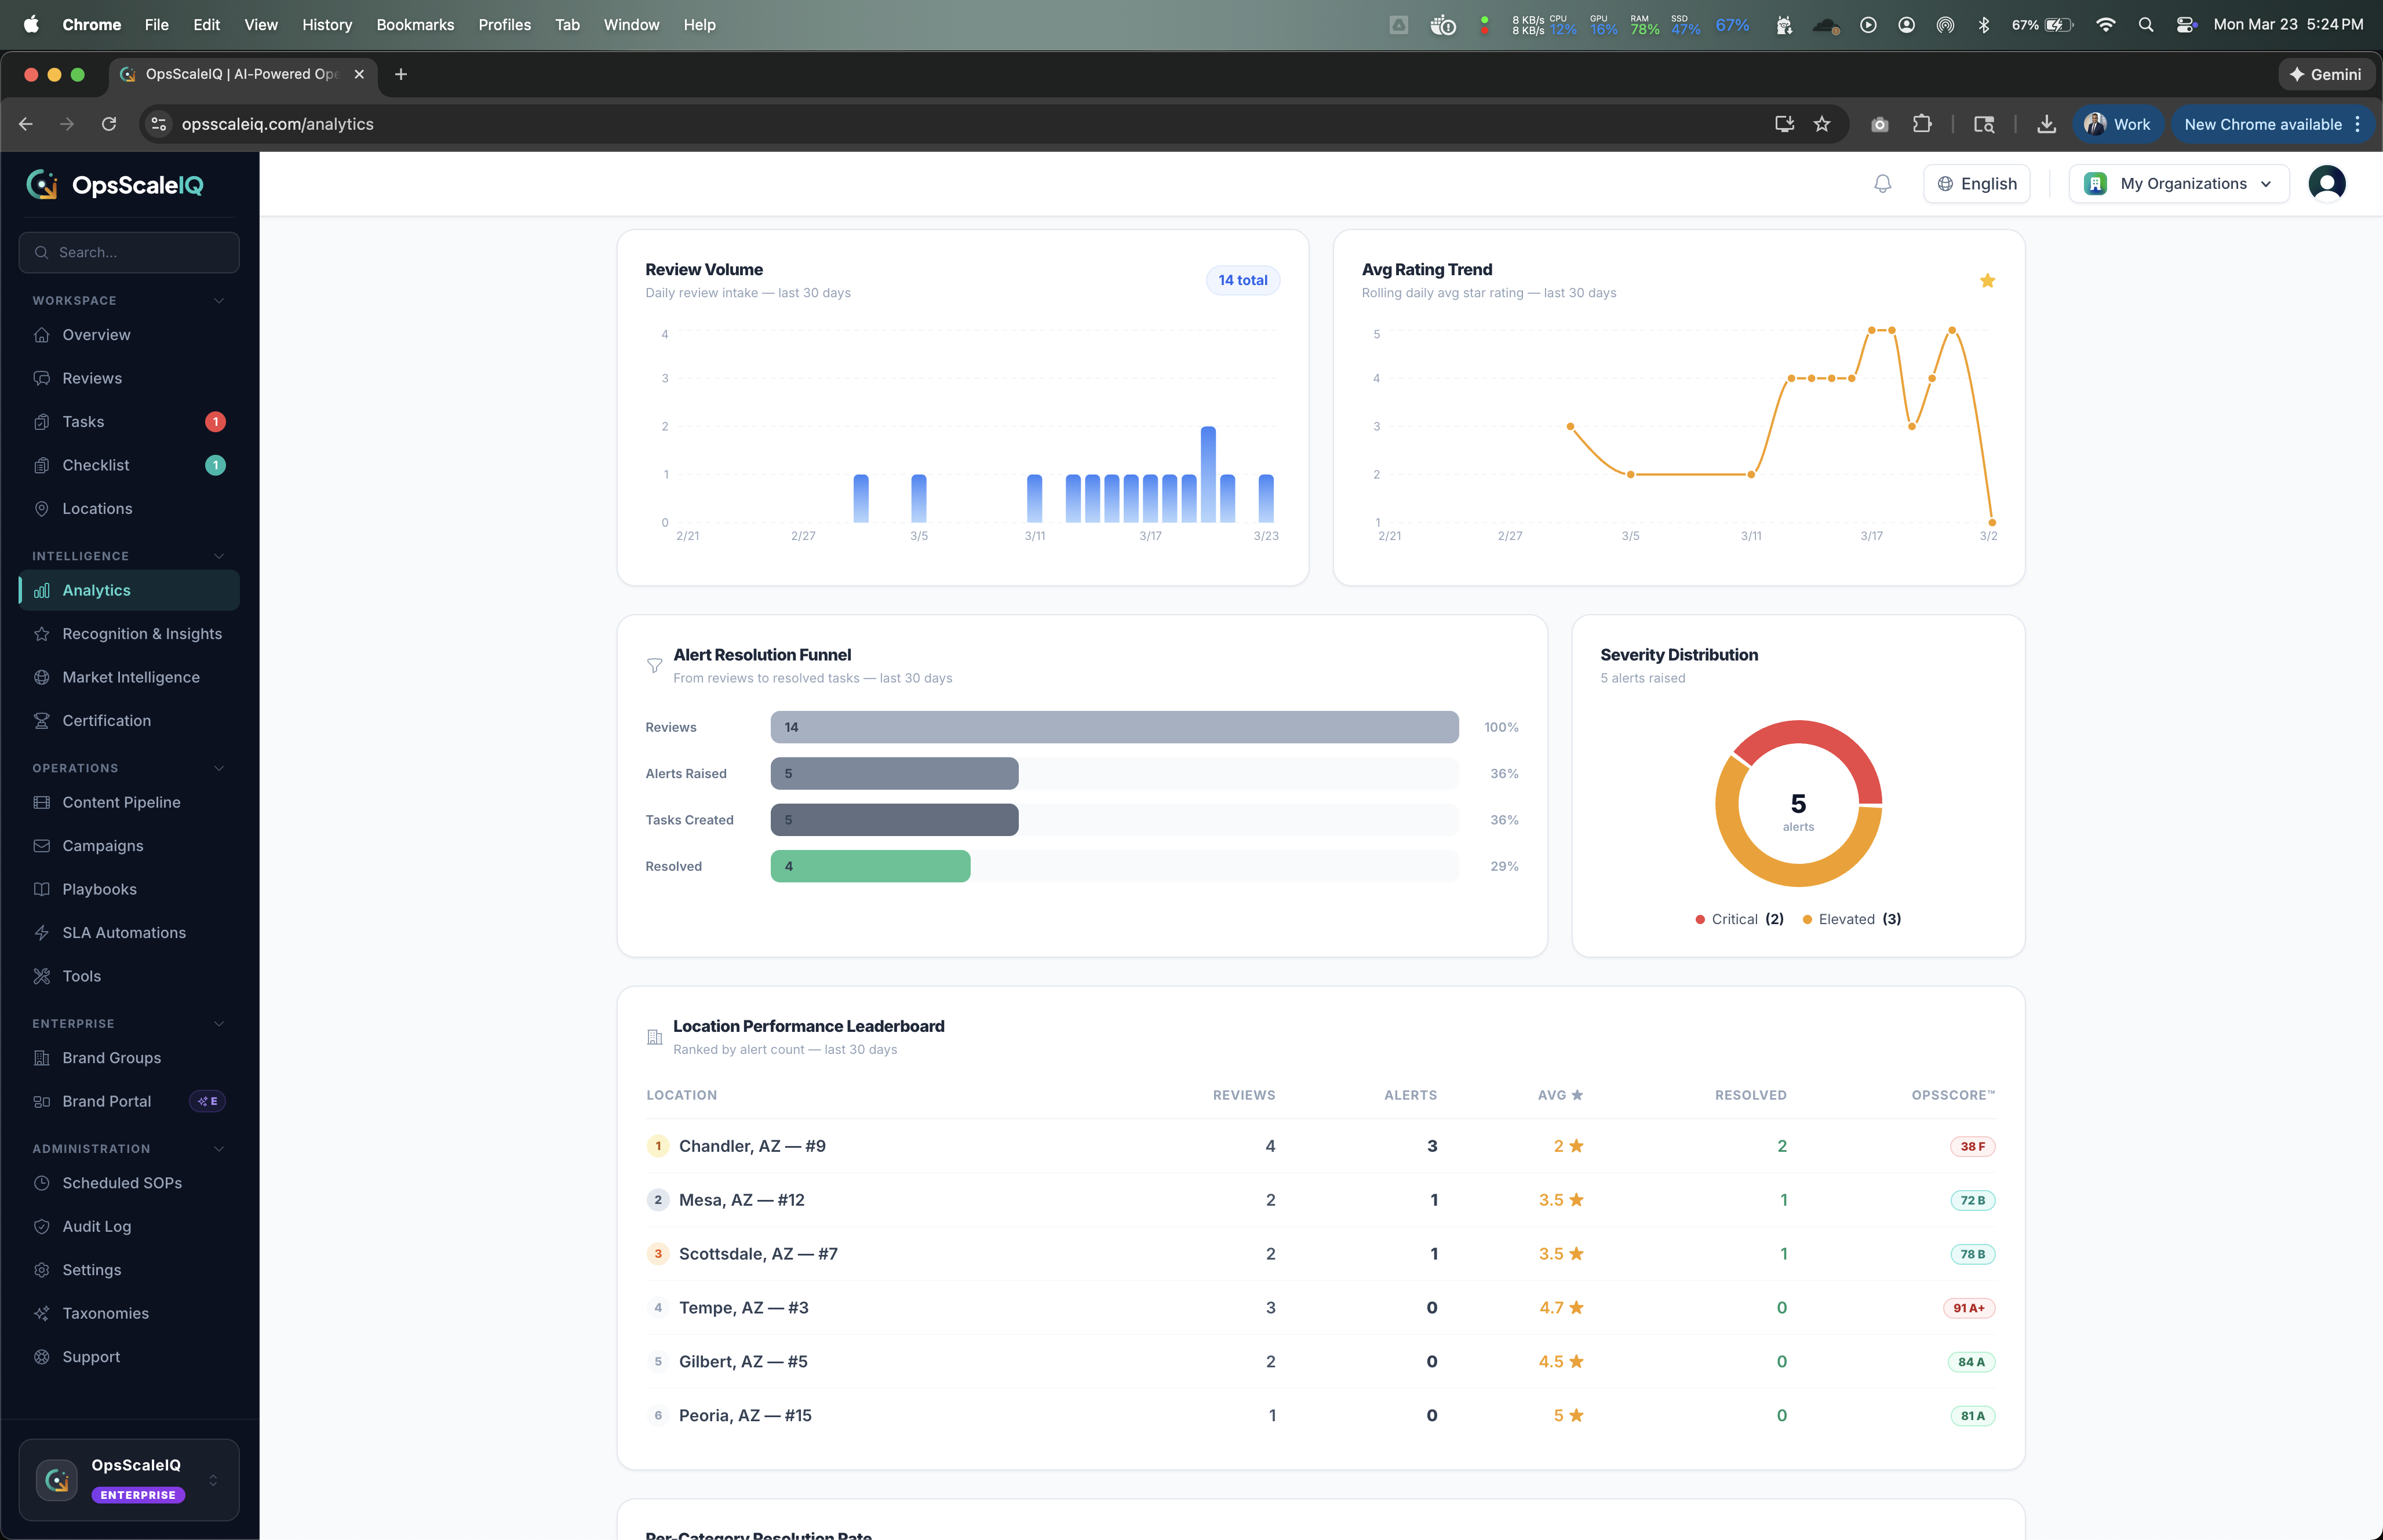
Task: Collapse the Workspace section
Action: (x=219, y=301)
